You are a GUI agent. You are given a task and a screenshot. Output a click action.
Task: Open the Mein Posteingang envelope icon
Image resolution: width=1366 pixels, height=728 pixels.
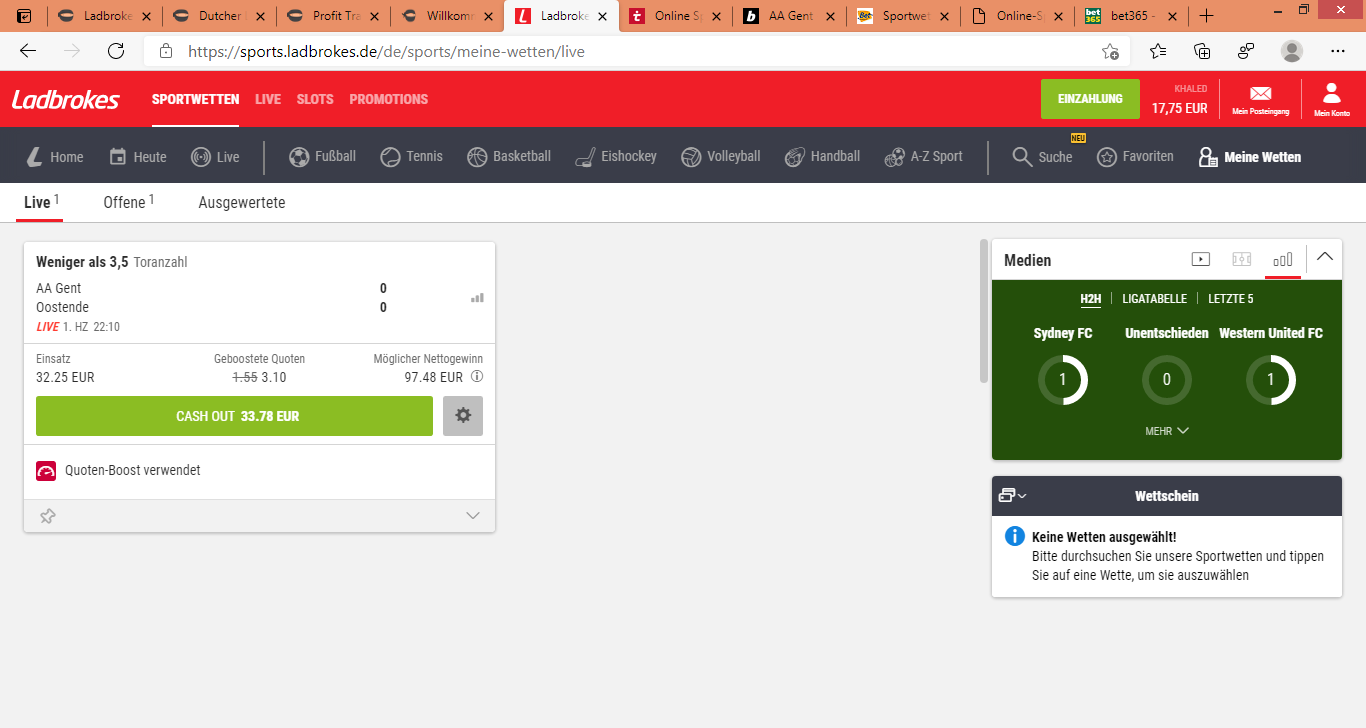1260,98
